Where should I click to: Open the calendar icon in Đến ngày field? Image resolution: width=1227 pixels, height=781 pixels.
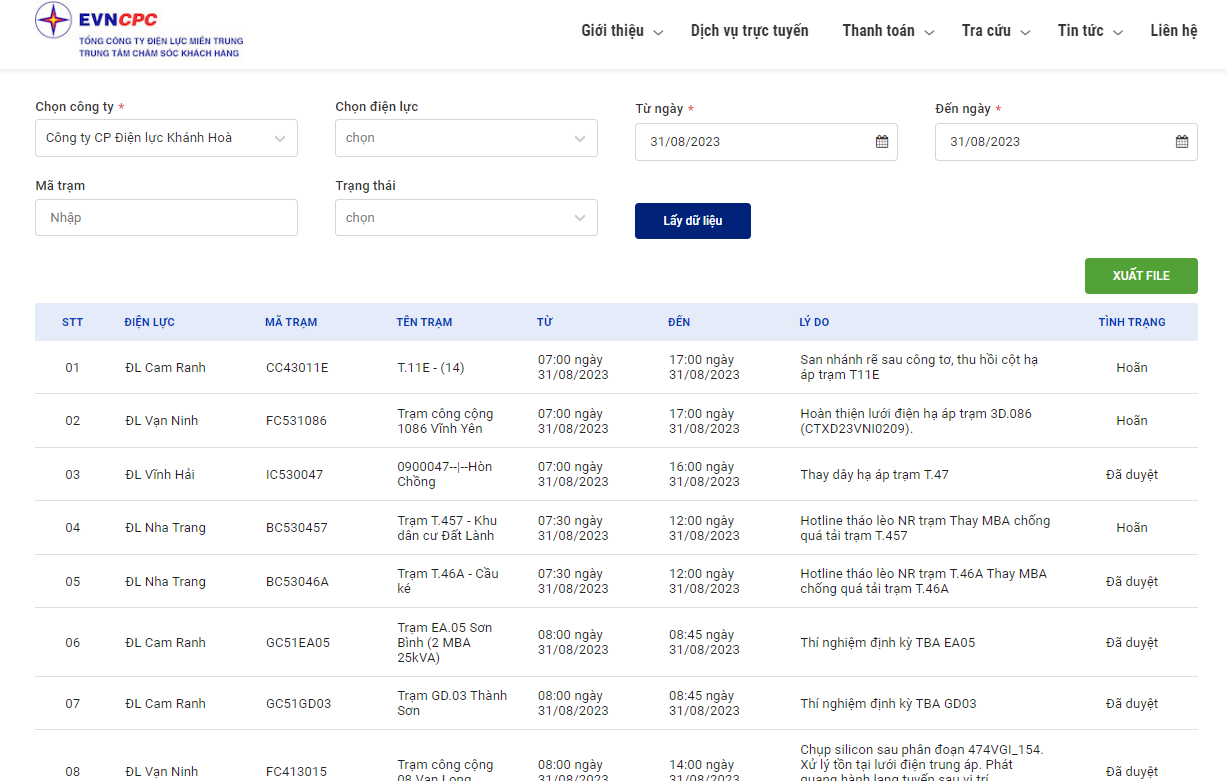tap(1182, 142)
